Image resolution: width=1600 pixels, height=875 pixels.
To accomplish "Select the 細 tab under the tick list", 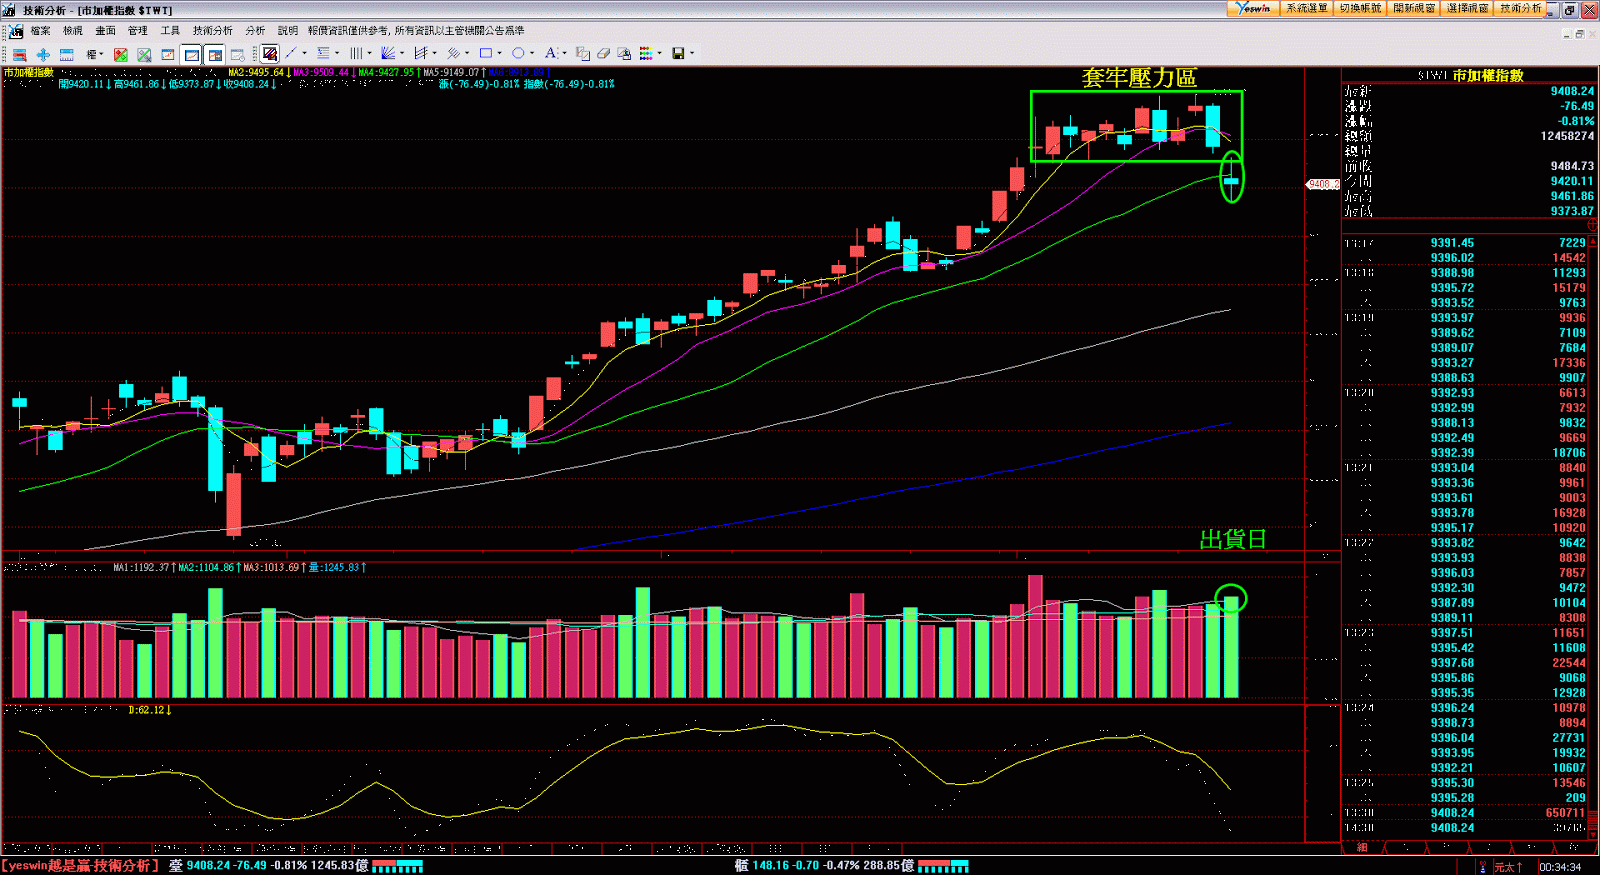I will point(1362,848).
